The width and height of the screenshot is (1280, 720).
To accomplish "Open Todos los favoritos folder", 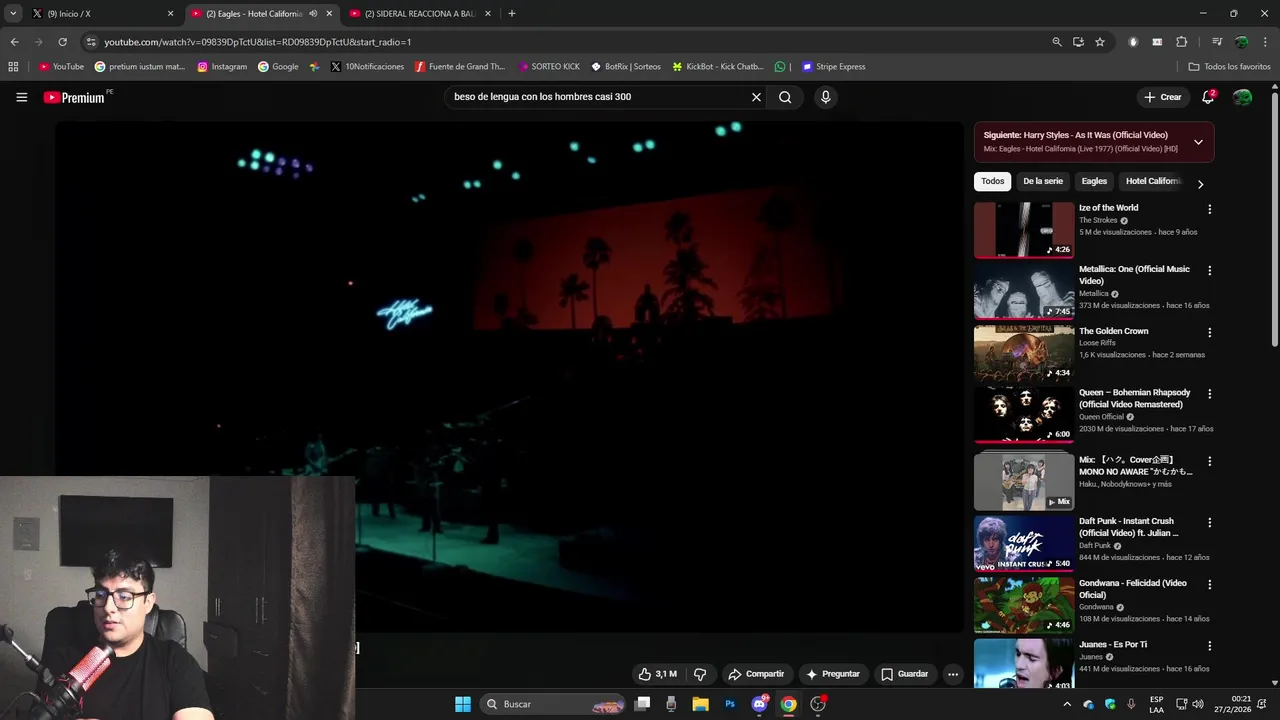I will (x=1229, y=67).
